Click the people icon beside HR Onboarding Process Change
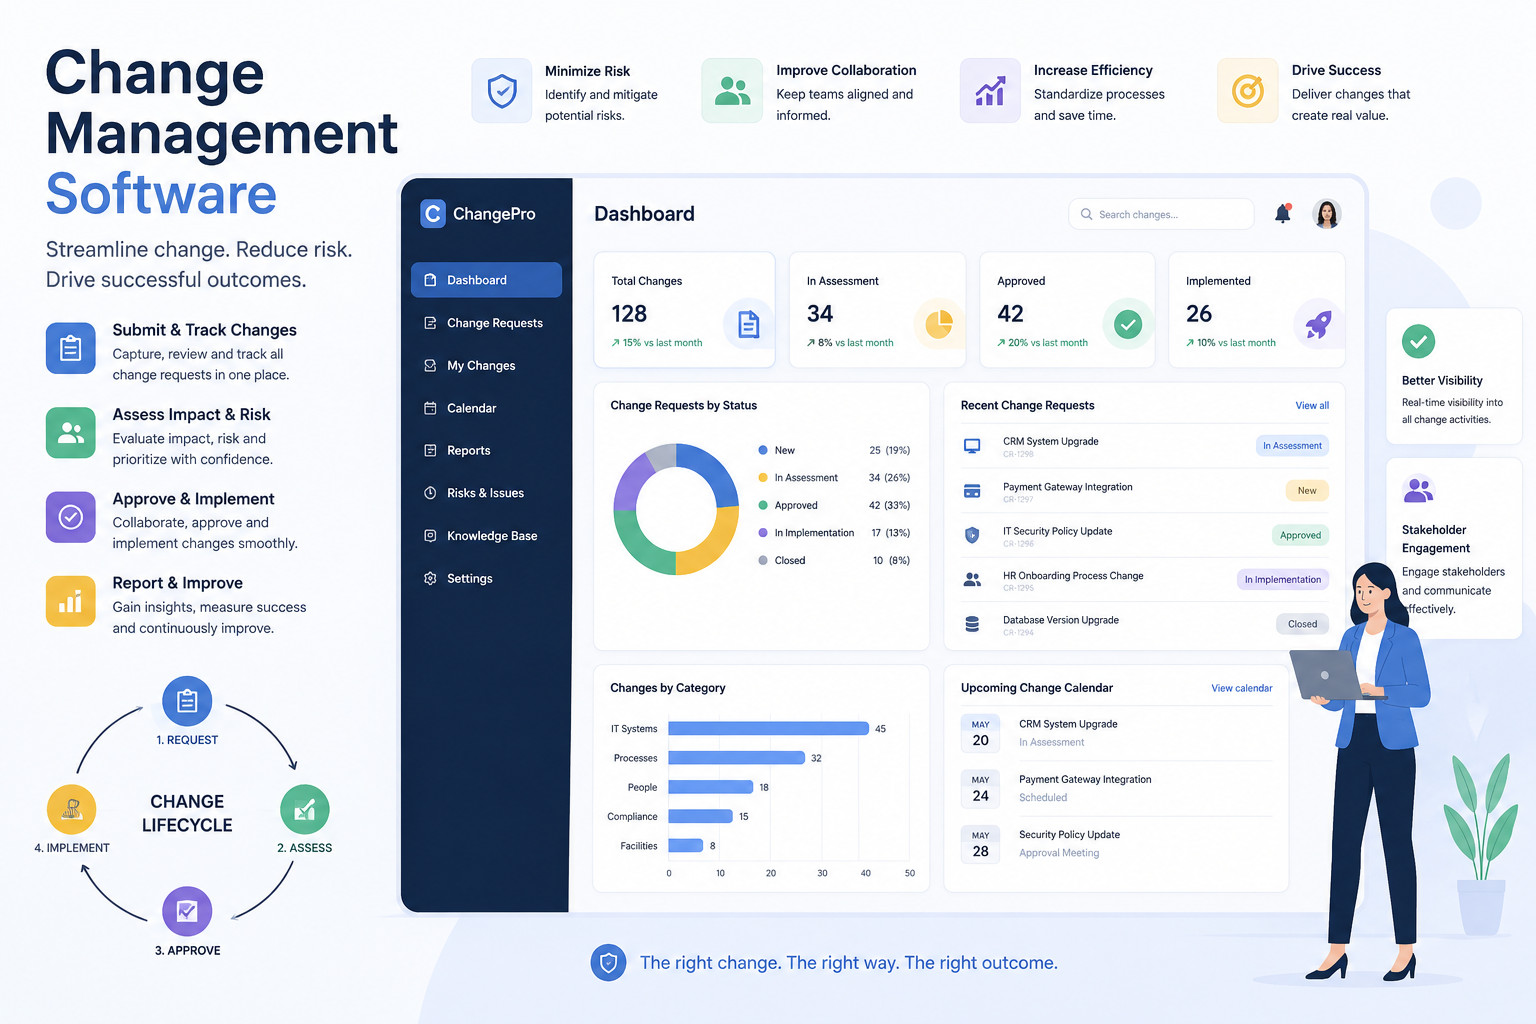The image size is (1536, 1024). click(x=972, y=579)
